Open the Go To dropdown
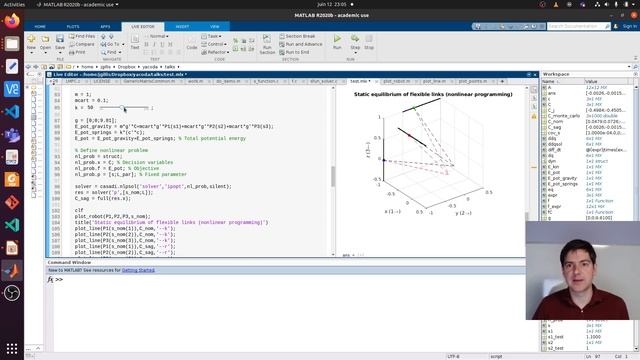 point(113,44)
